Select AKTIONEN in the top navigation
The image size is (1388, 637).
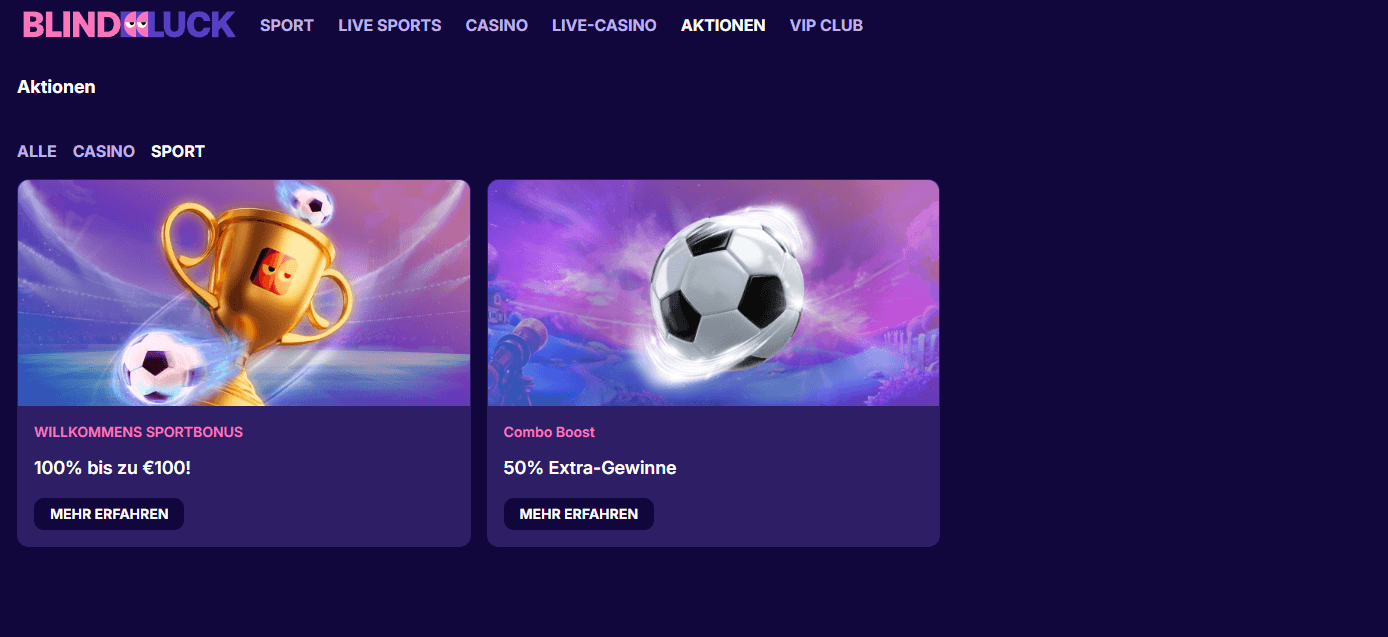coord(723,25)
